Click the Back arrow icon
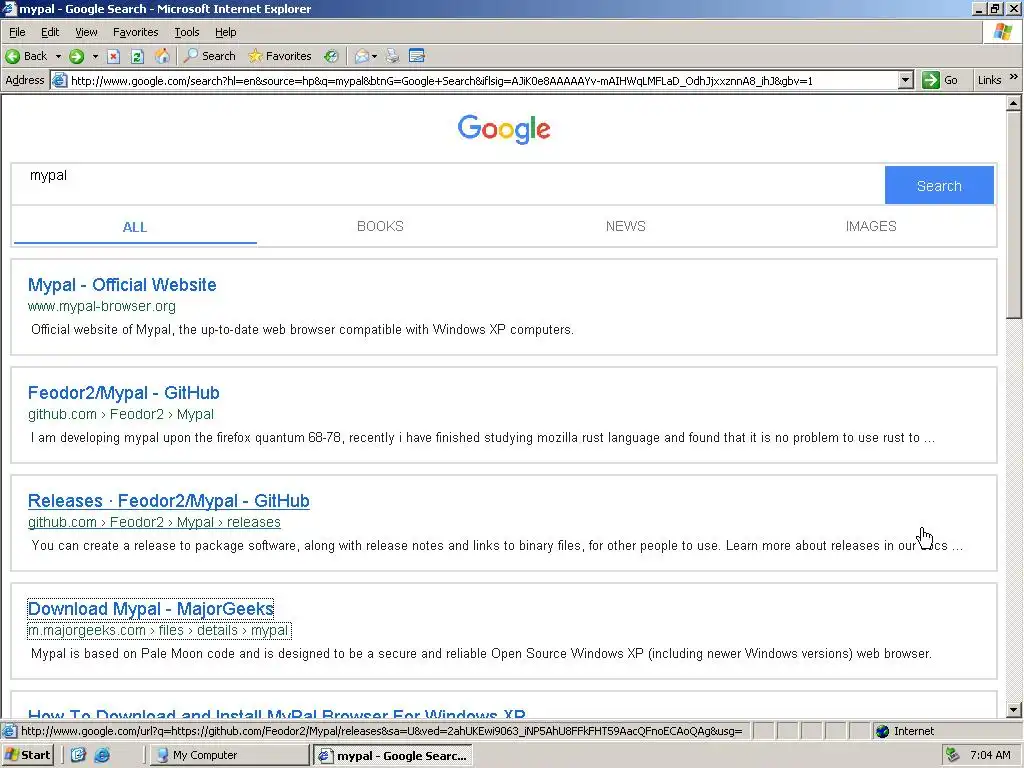This screenshot has height=768, width=1024. 12,56
